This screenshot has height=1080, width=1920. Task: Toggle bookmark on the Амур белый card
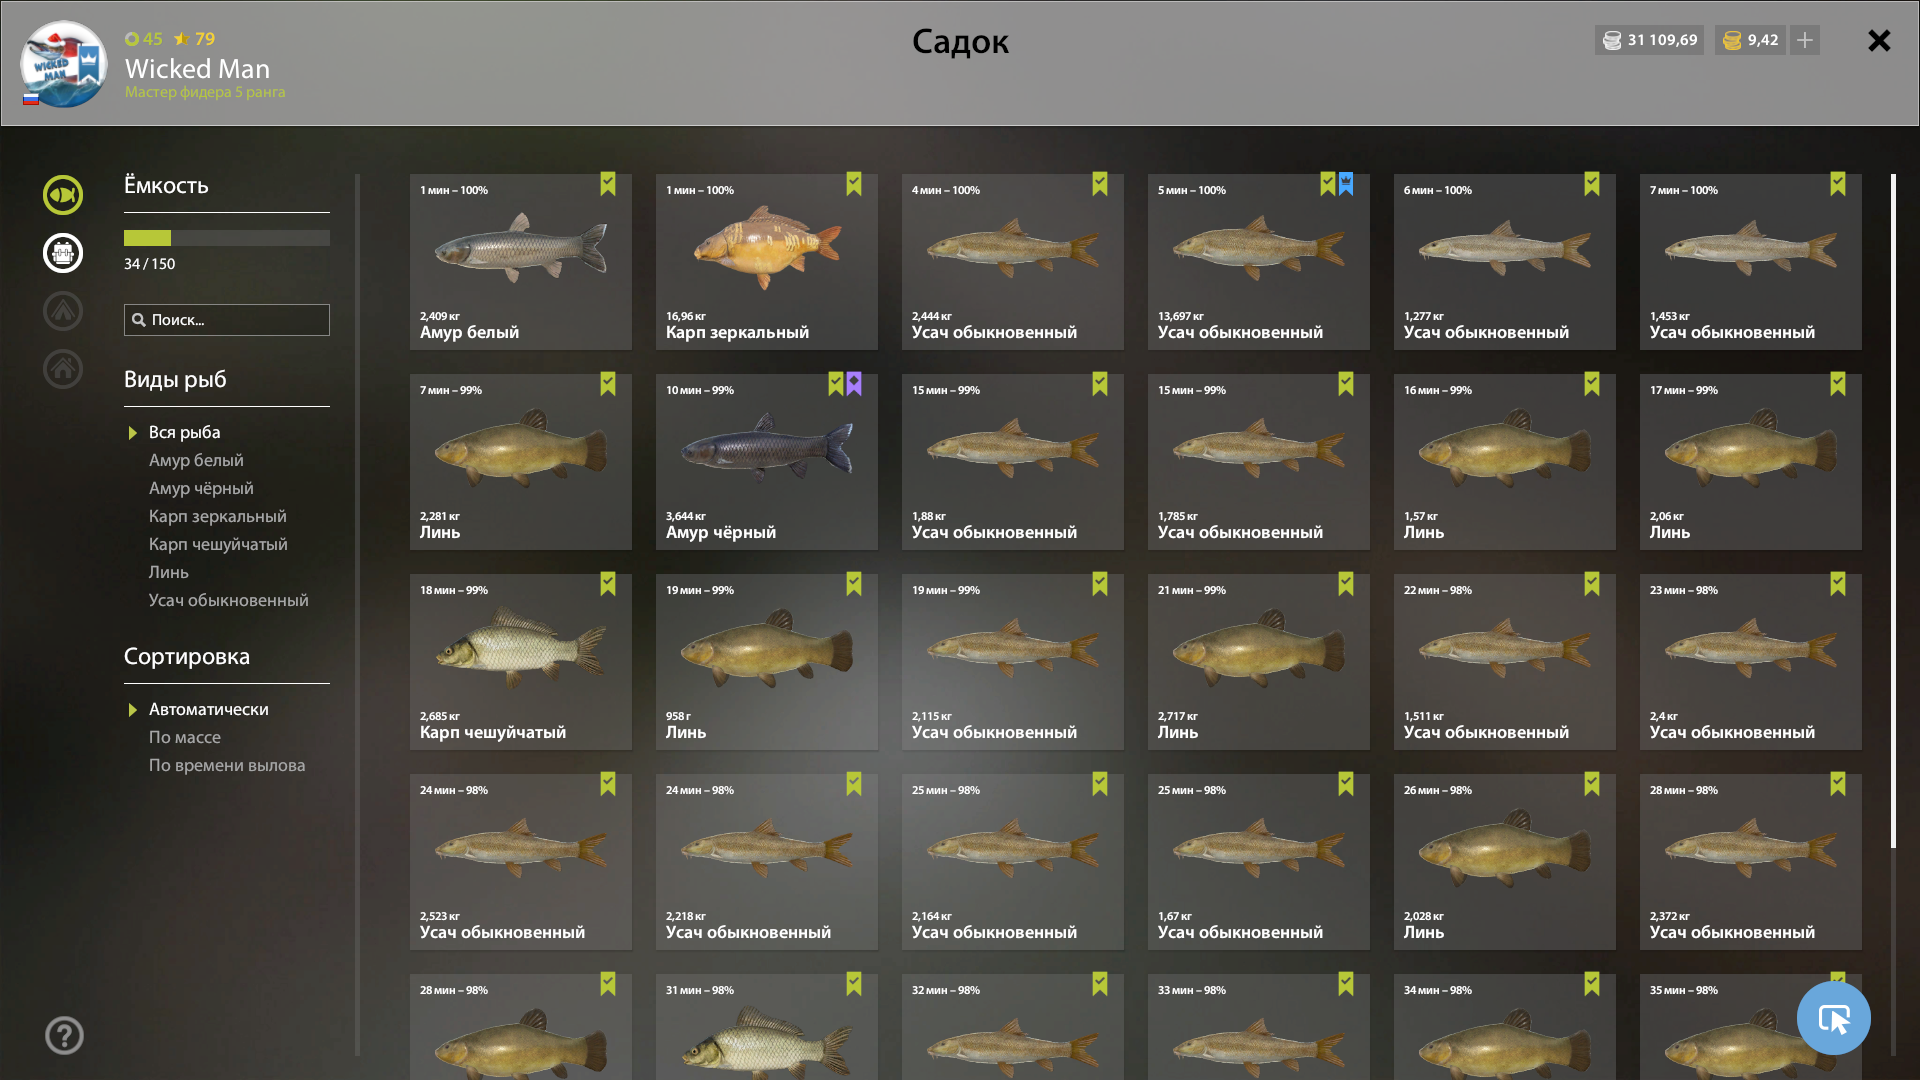pyautogui.click(x=608, y=184)
